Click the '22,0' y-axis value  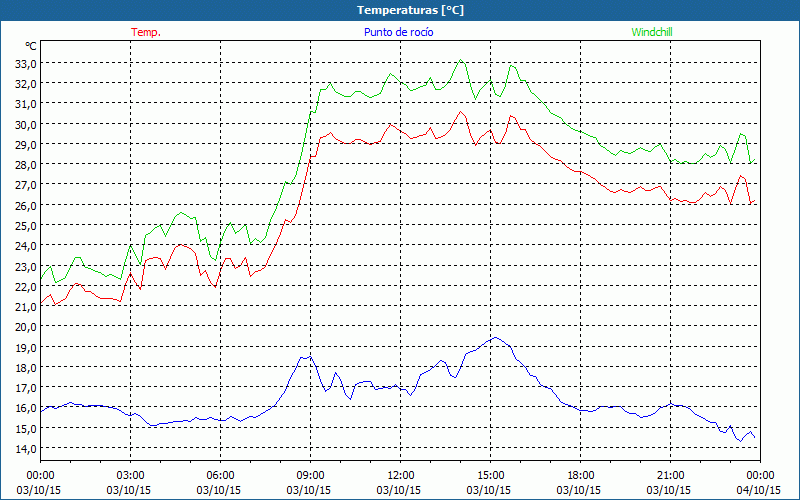click(26, 287)
